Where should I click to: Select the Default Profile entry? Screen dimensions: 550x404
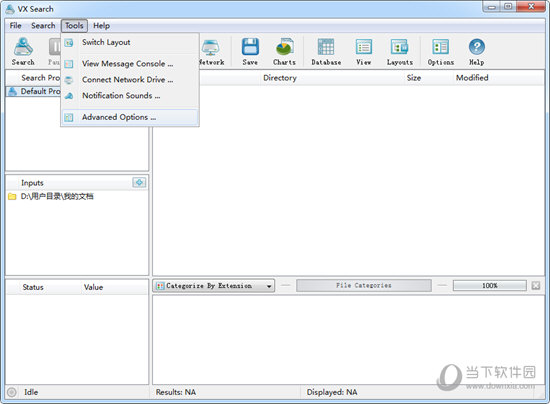[34, 92]
